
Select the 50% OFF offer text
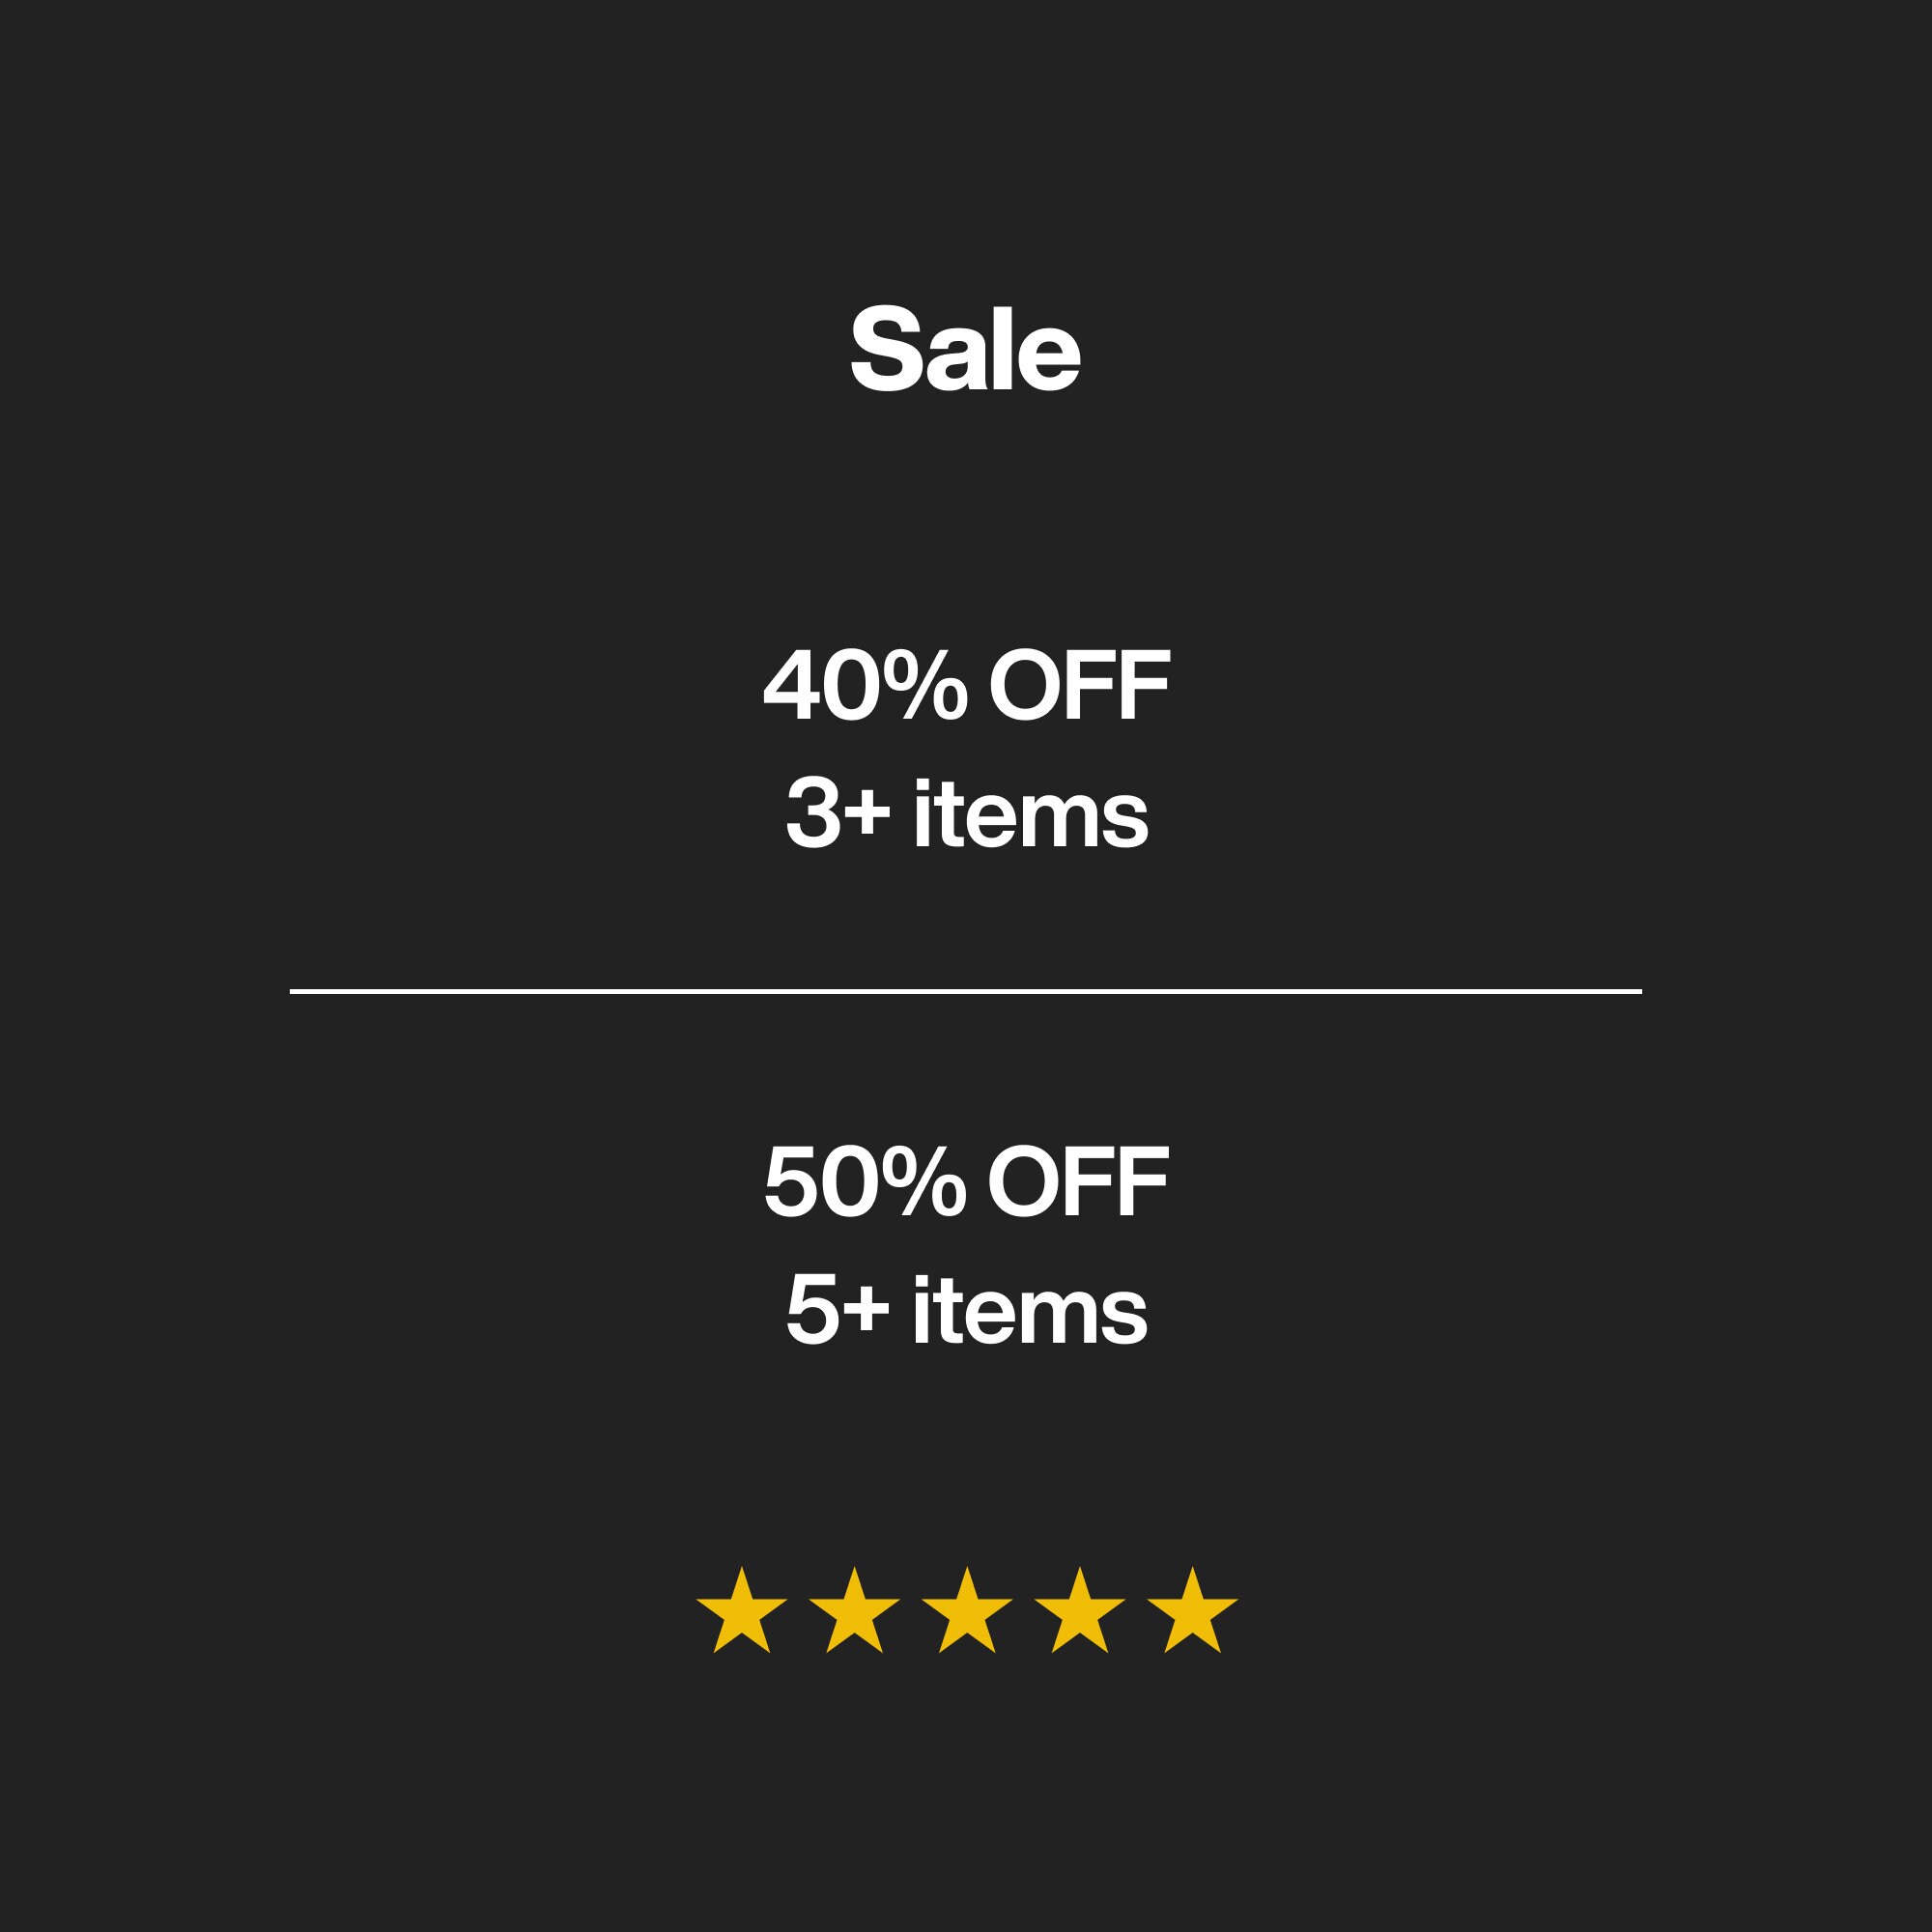click(966, 1182)
